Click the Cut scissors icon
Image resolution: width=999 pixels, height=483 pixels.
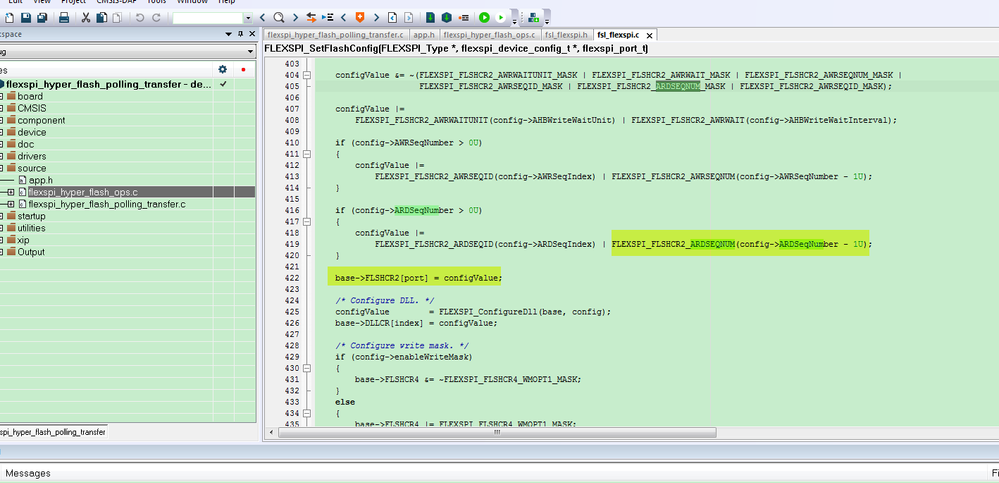[x=86, y=18]
